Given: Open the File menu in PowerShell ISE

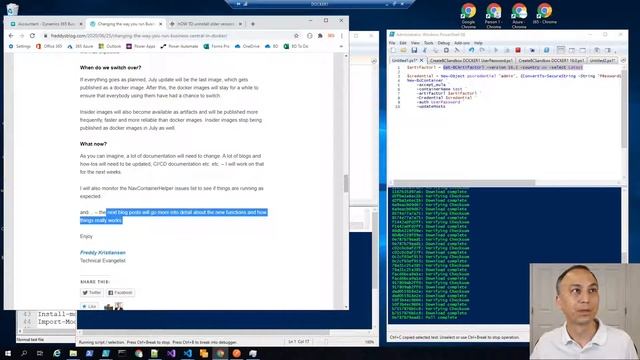Looking at the screenshot, I should tap(392, 43).
